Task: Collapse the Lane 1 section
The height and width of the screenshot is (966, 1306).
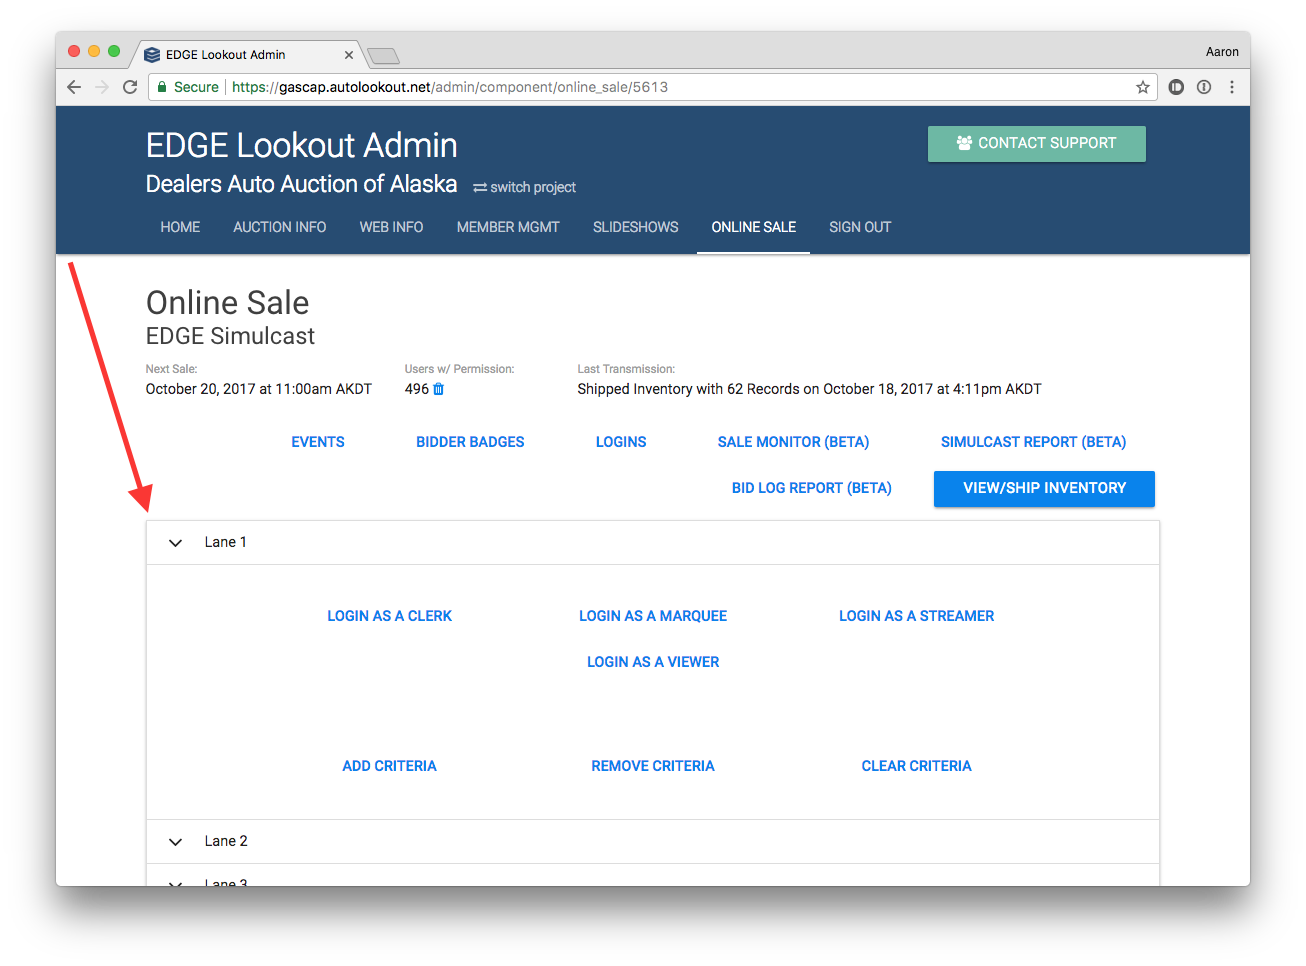Action: [175, 543]
